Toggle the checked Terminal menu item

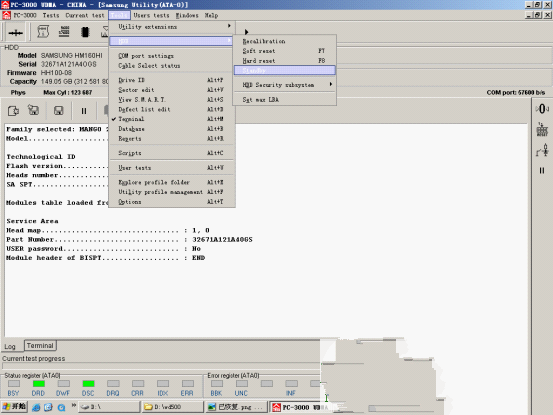pos(172,119)
